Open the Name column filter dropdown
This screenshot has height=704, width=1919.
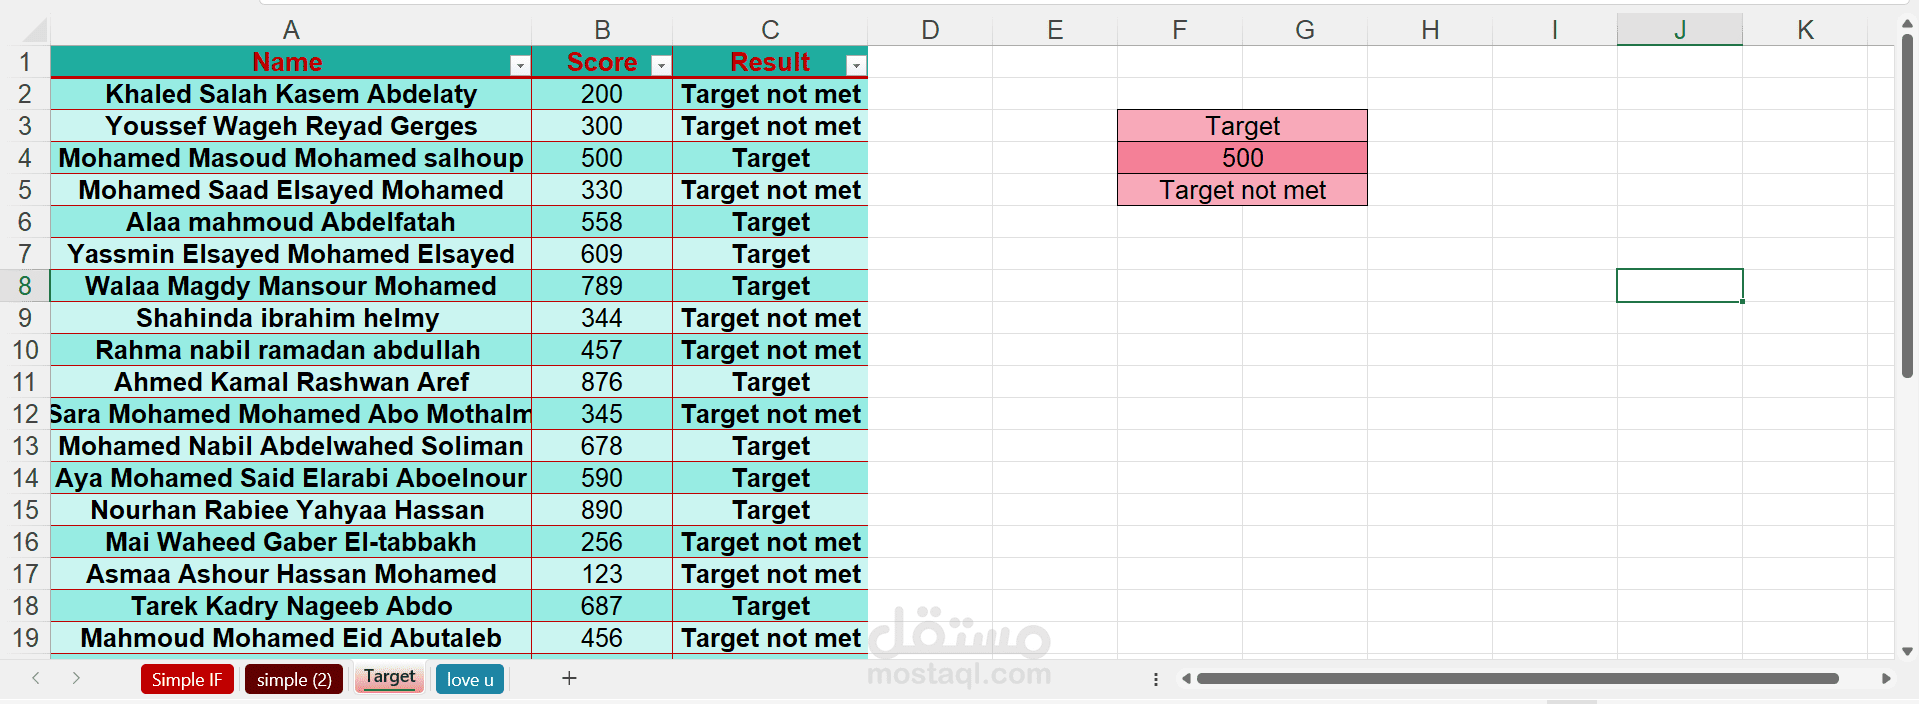click(x=520, y=65)
